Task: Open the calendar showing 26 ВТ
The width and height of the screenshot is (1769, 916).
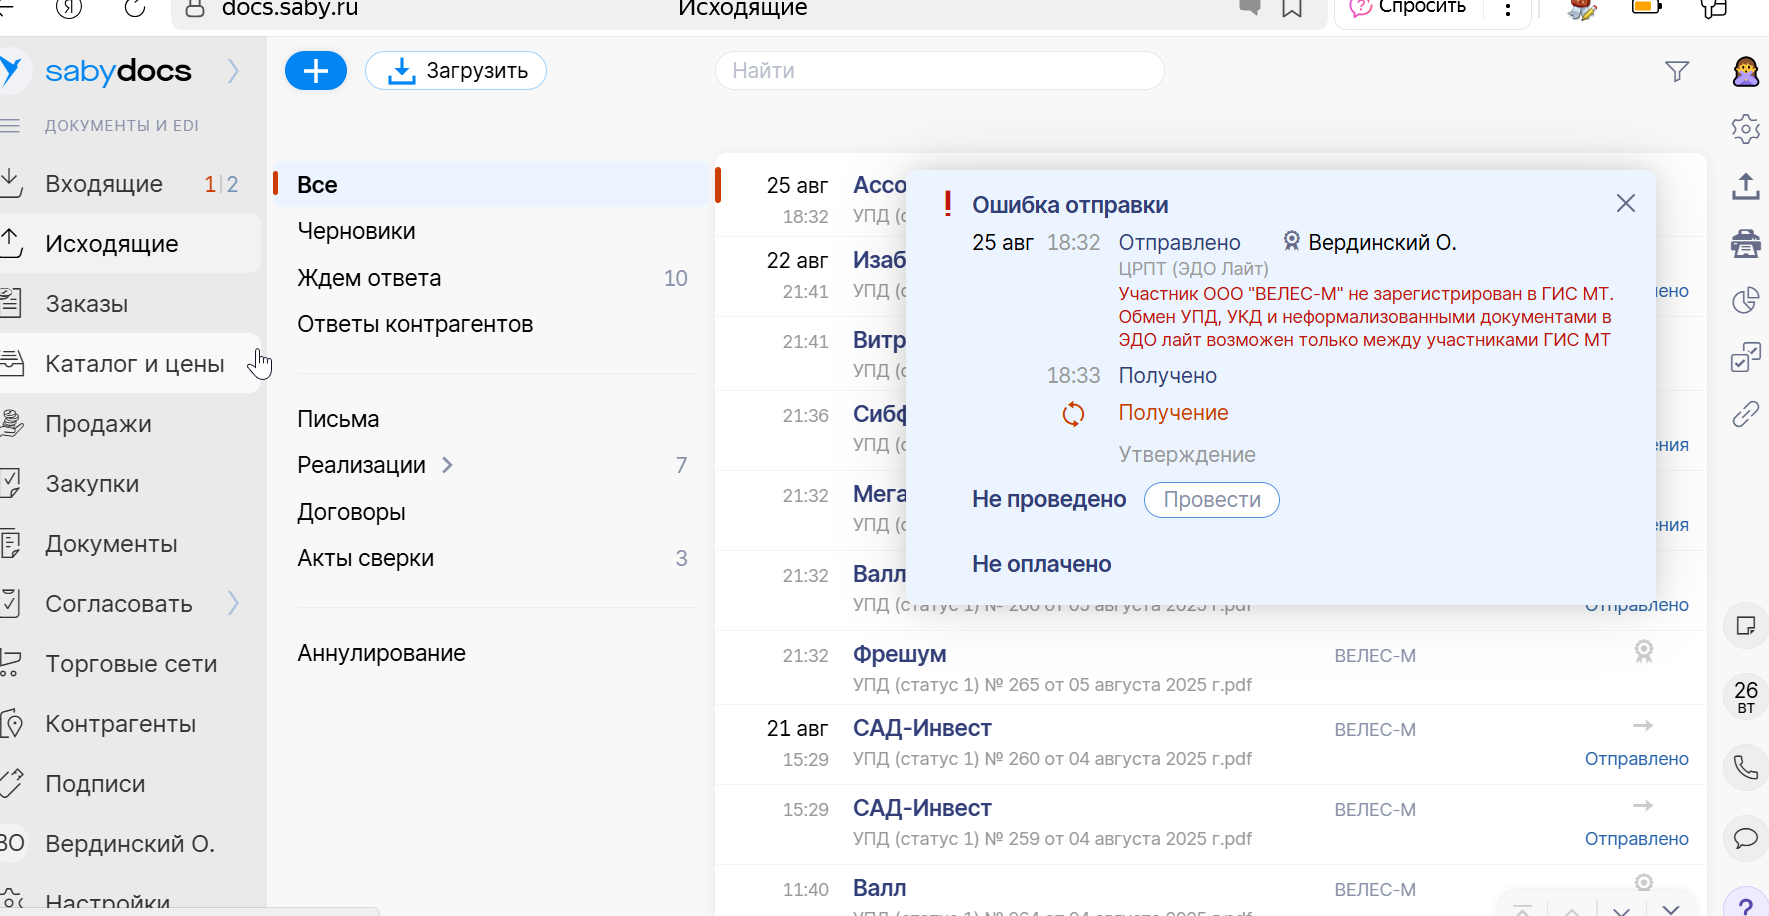Action: [x=1746, y=696]
